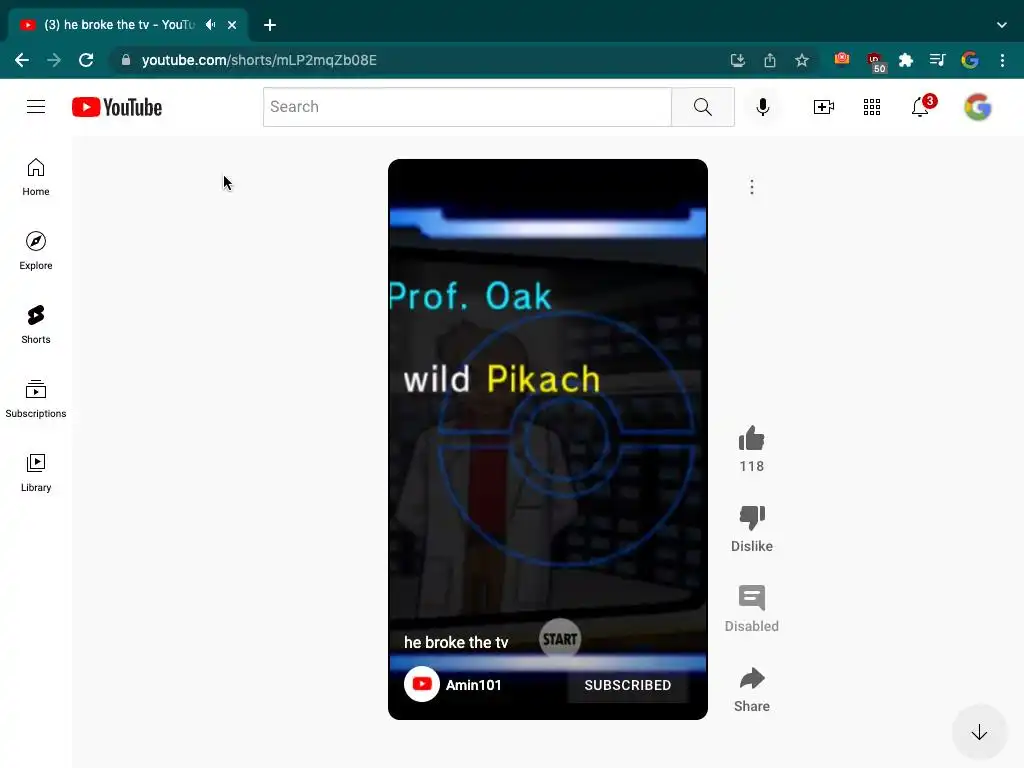Viewport: 1024px width, 768px height.
Task: Click the address bar URL
Action: [259, 60]
